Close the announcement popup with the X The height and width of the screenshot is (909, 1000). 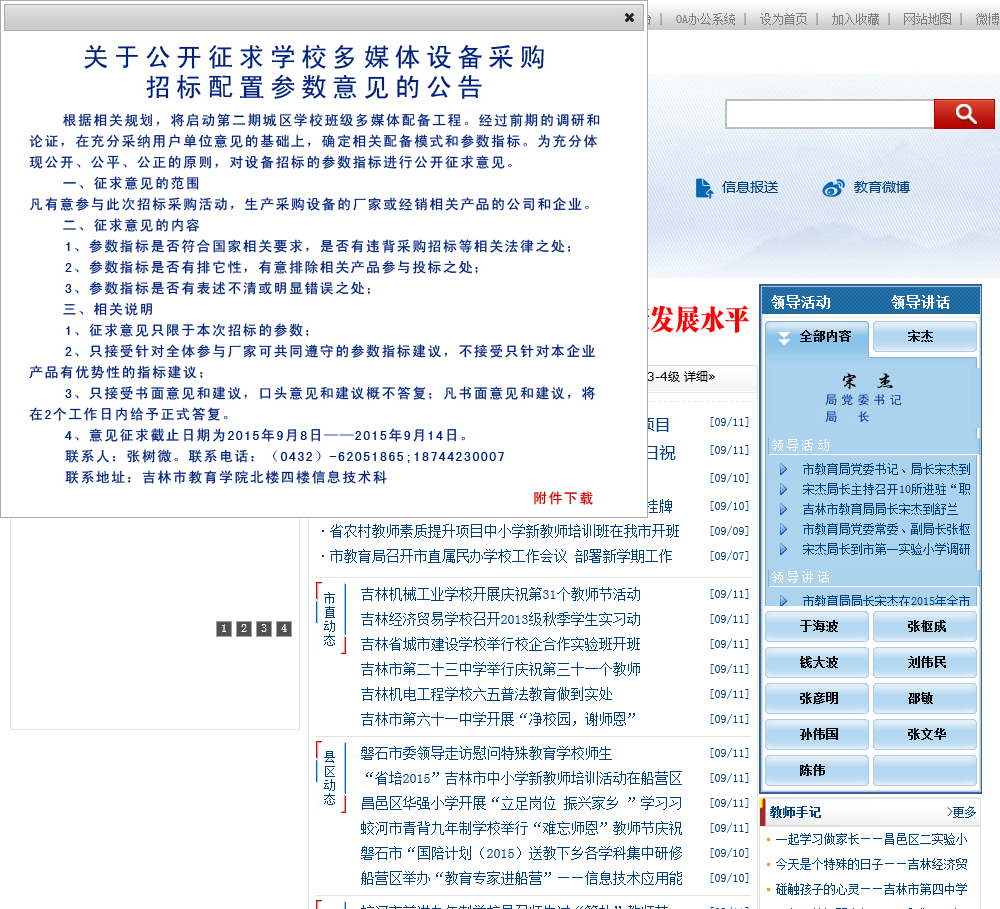click(x=629, y=18)
